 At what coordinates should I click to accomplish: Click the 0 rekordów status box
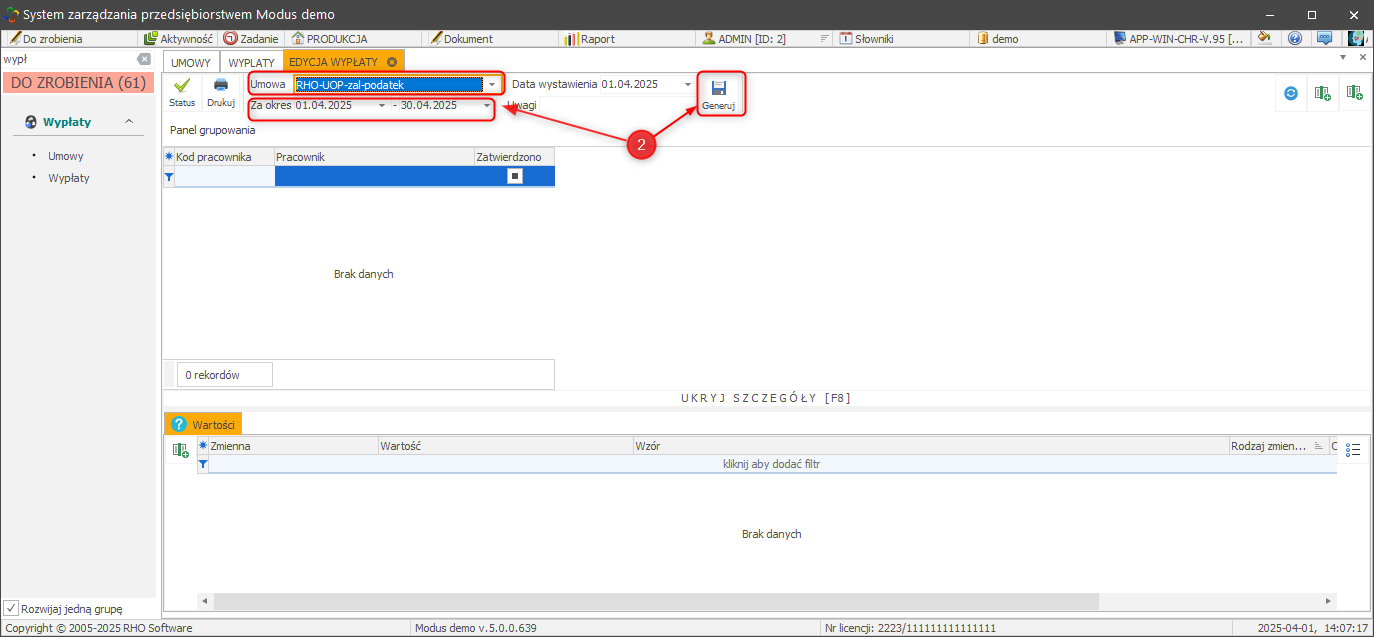(x=224, y=375)
